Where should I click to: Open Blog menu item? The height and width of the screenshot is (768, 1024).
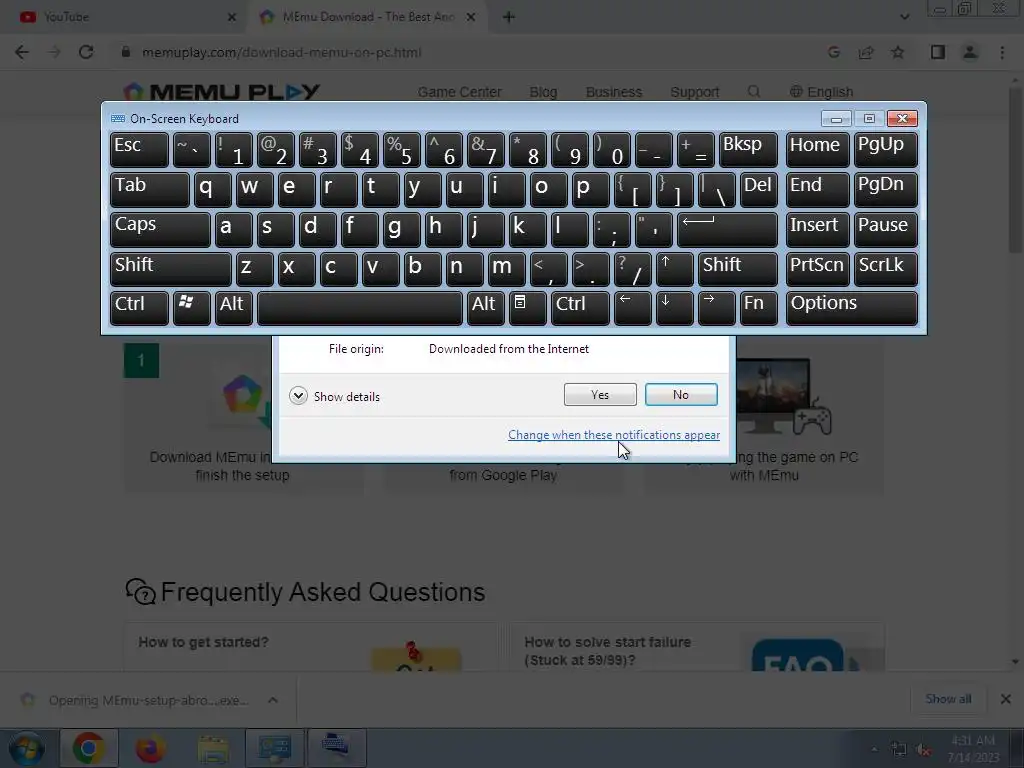(x=543, y=92)
